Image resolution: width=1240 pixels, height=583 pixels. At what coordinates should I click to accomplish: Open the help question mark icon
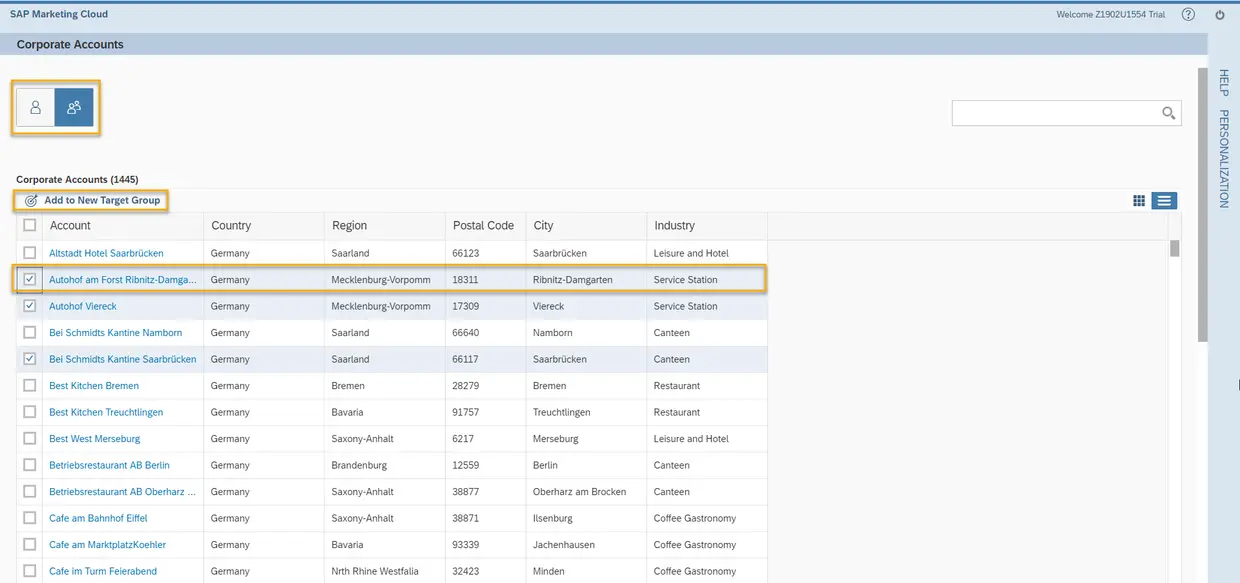tap(1188, 15)
